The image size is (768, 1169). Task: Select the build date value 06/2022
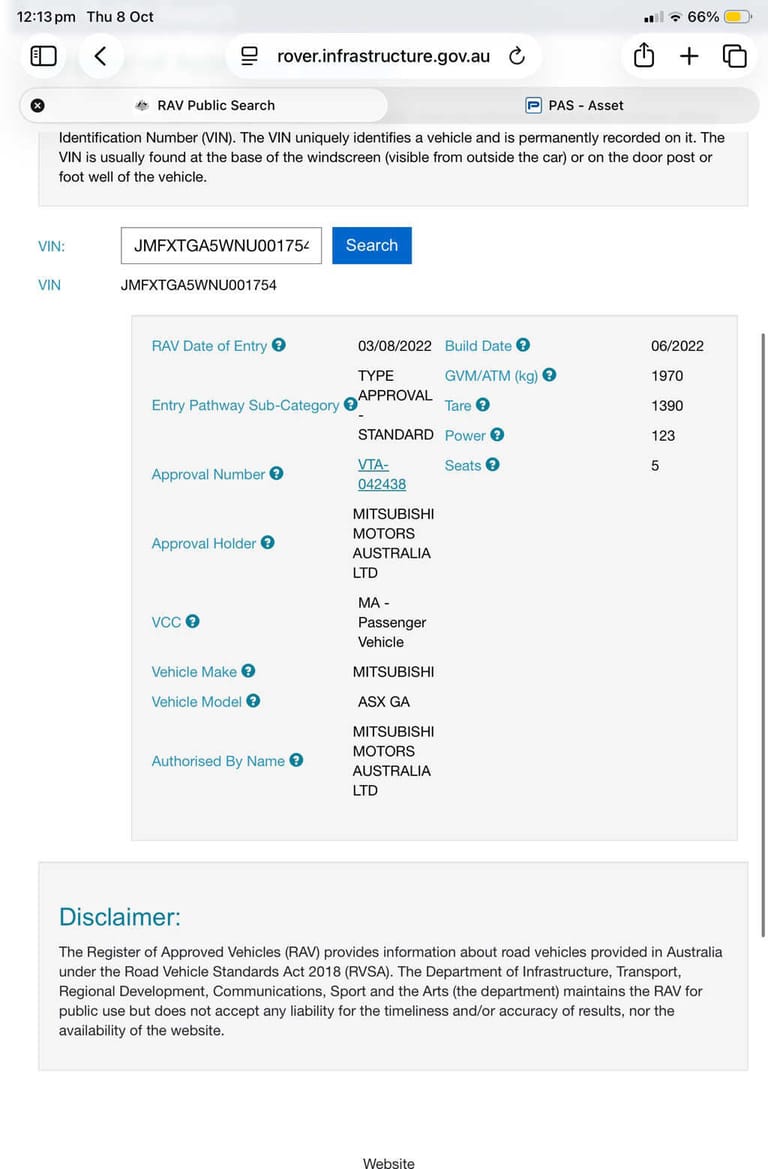[x=677, y=346]
